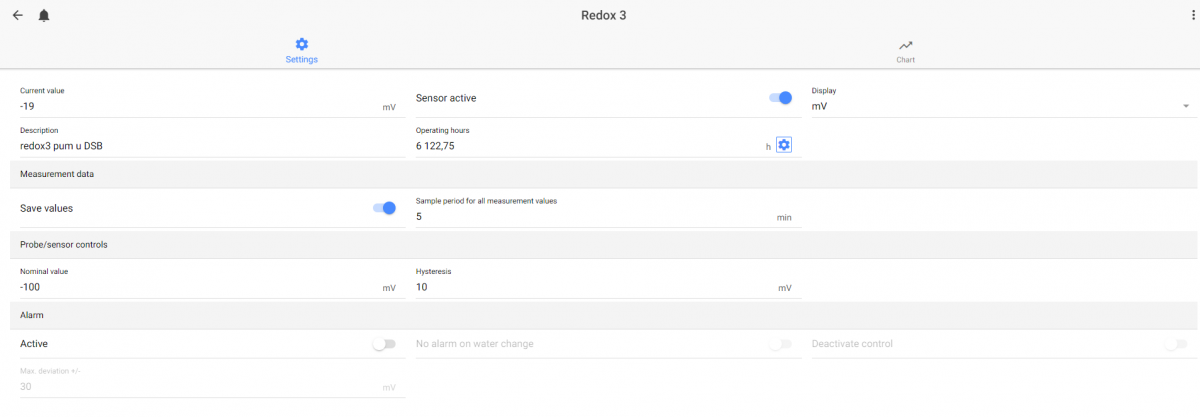Toggle the Deactivate control switch
The image size is (1200, 417).
[1176, 344]
